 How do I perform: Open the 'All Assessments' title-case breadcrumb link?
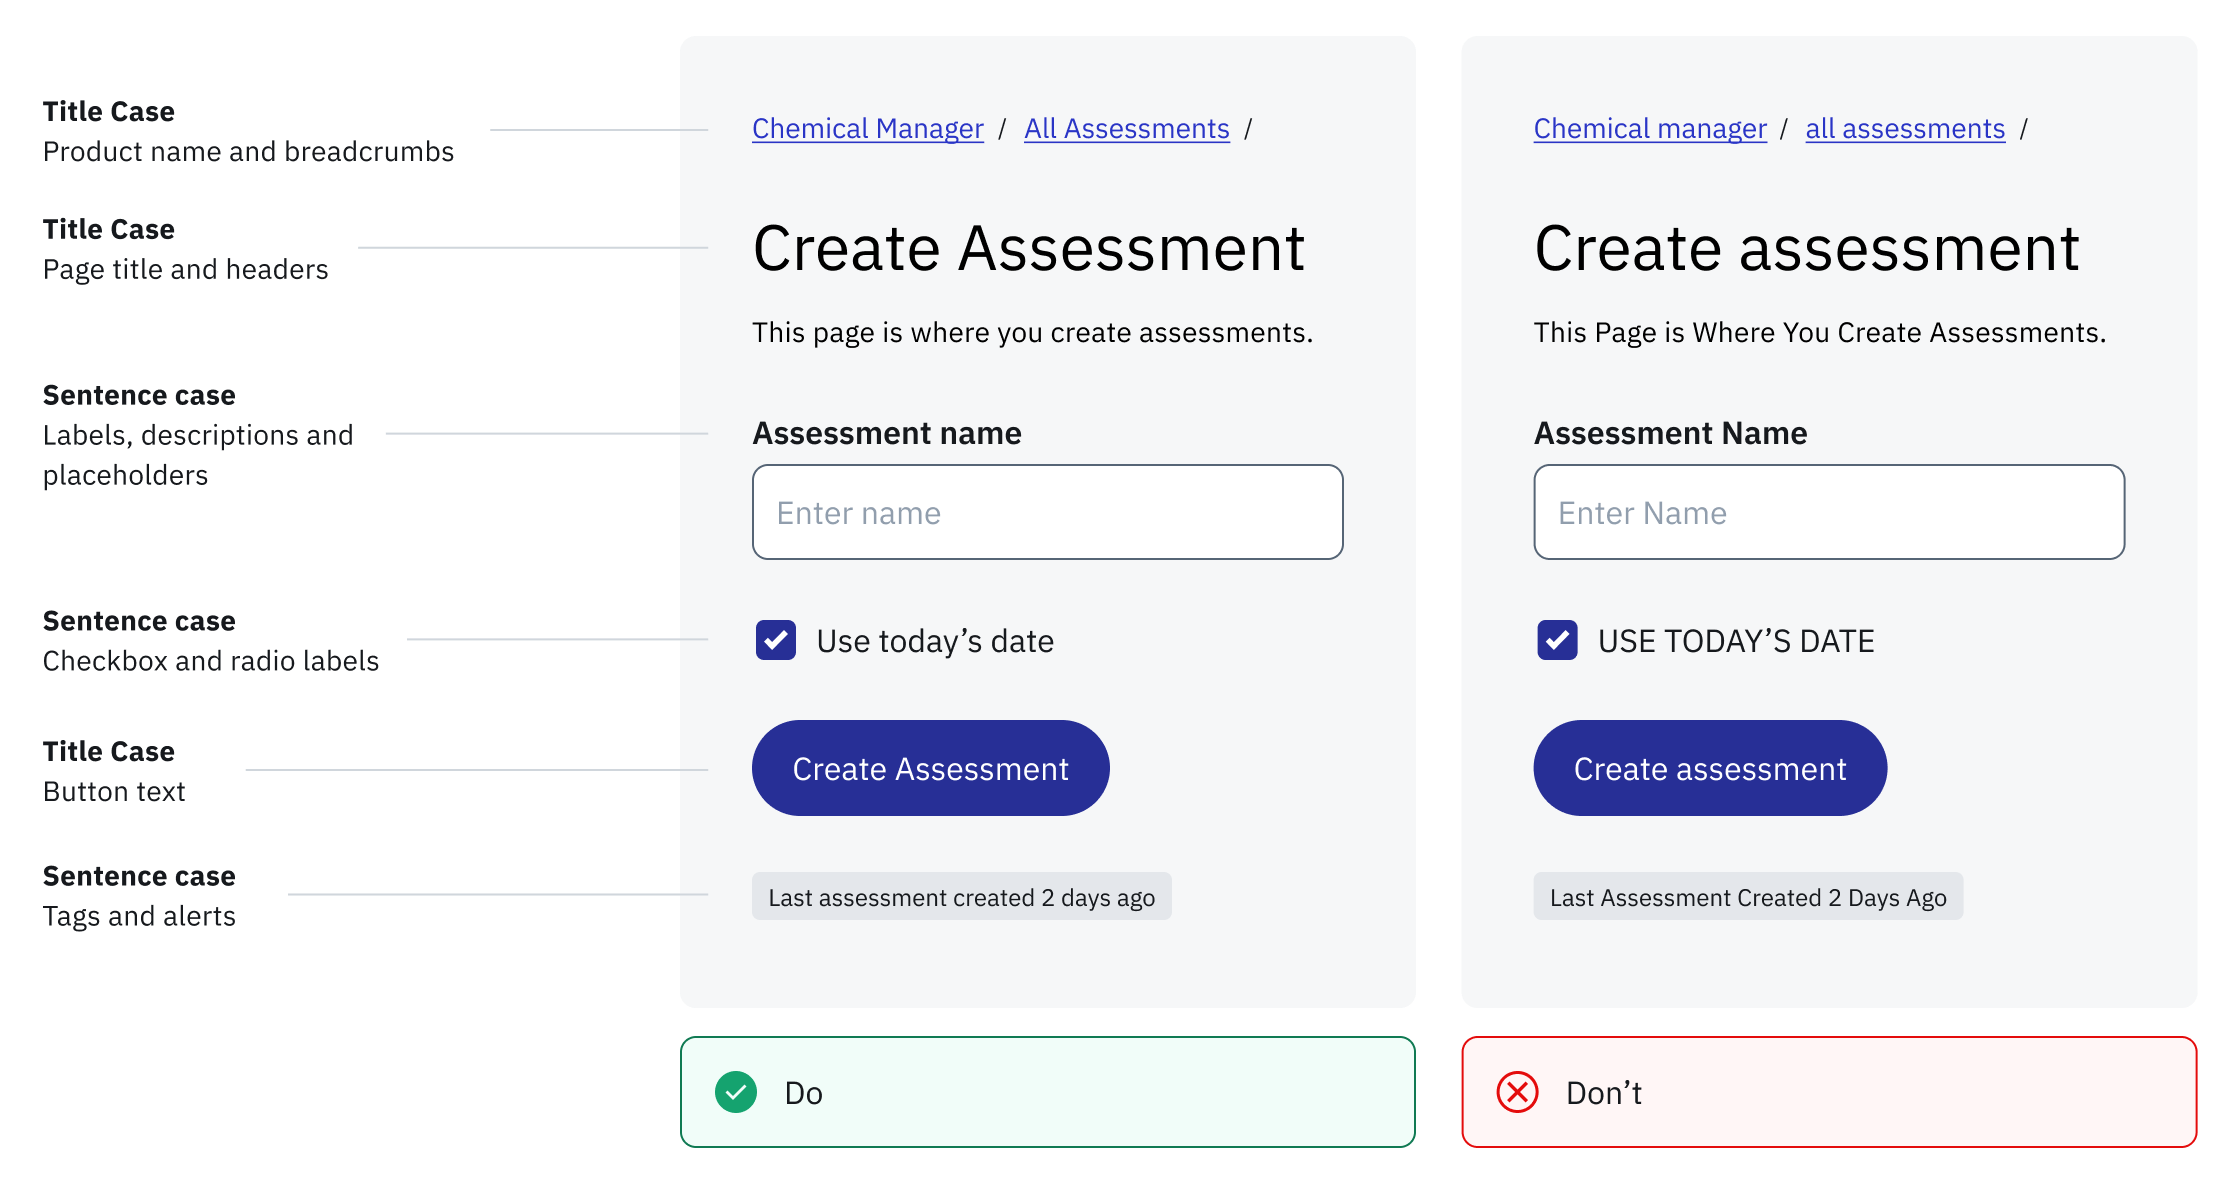tap(1126, 129)
